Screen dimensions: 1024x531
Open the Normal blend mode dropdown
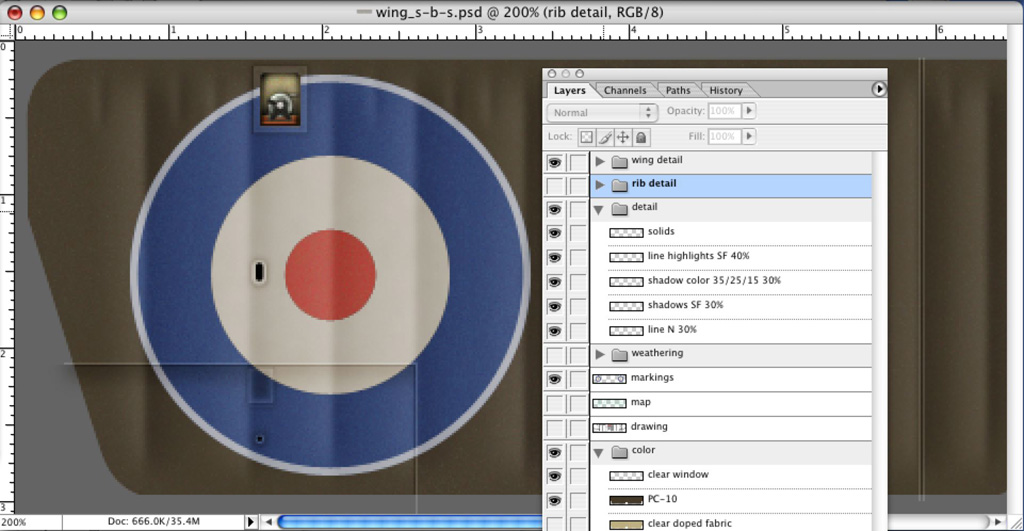601,112
